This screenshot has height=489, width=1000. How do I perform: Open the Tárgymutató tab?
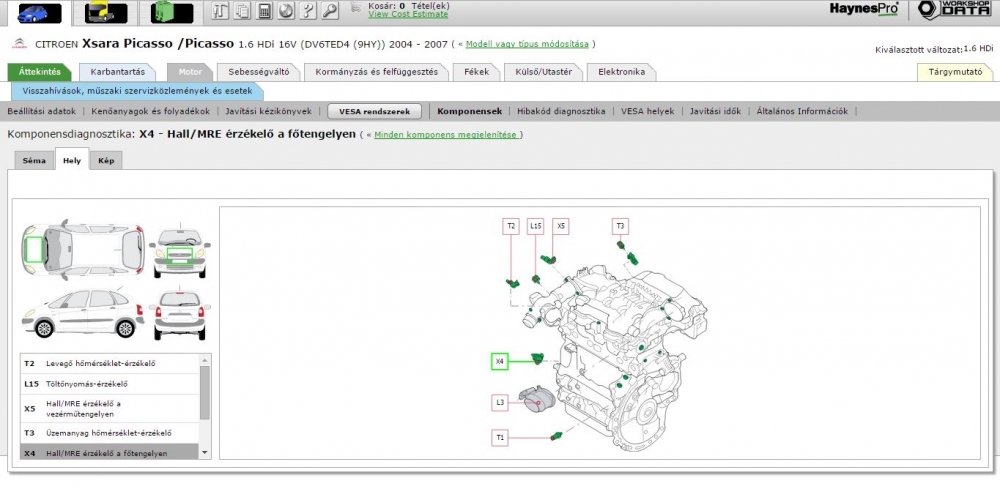[x=955, y=72]
